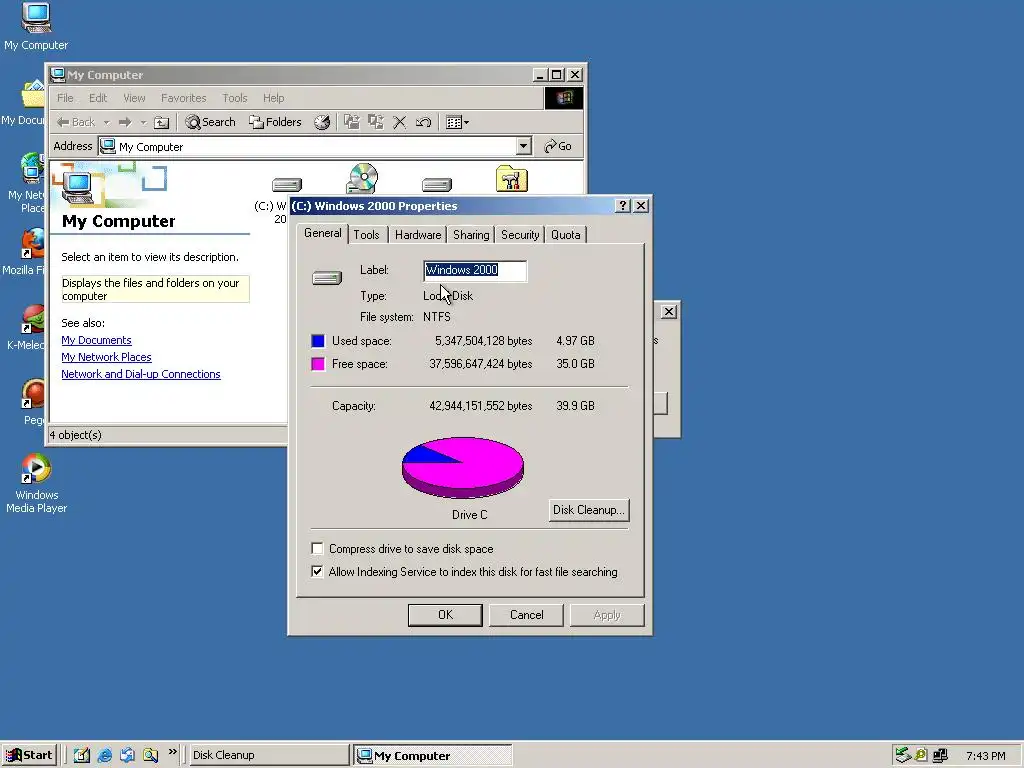Open the Forward history dropdown arrow
The height and width of the screenshot is (768, 1024).
coord(143,122)
